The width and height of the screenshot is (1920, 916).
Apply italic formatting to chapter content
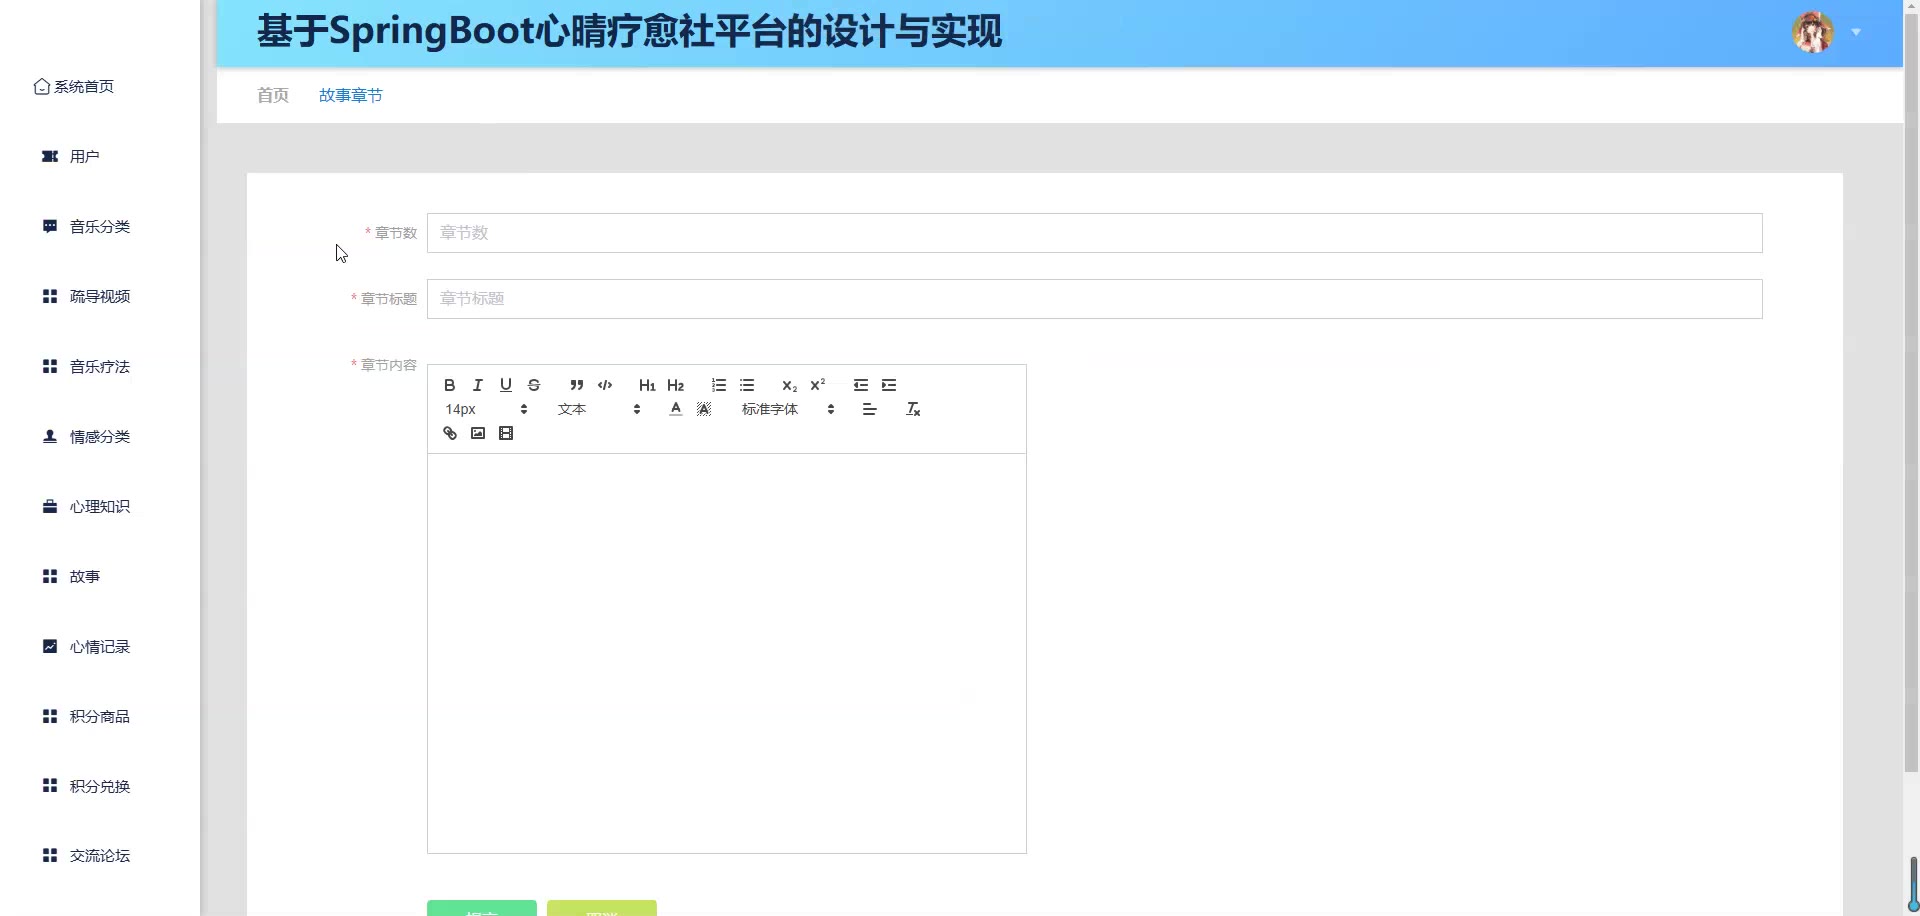[478, 385]
